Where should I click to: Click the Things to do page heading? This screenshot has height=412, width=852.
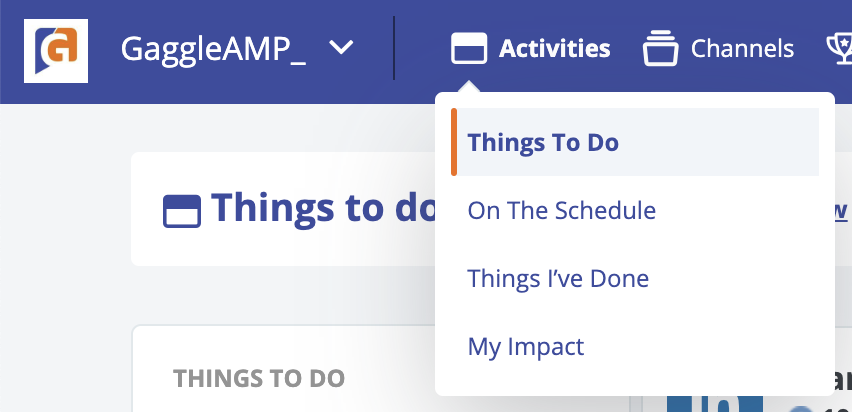323,208
